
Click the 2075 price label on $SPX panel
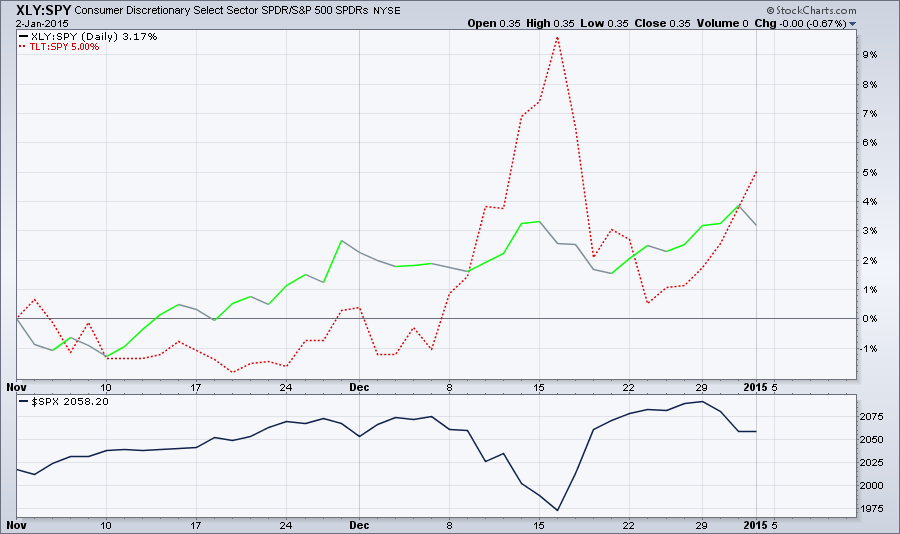coord(871,417)
